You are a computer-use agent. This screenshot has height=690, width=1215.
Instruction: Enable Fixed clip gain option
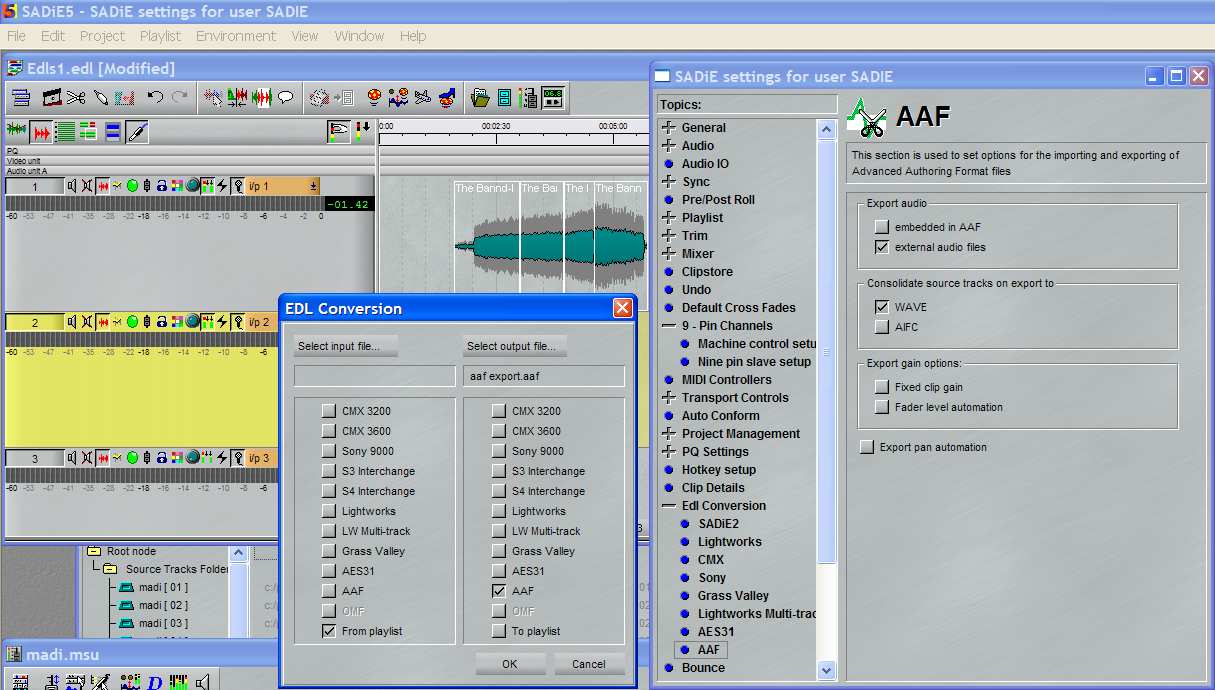881,387
